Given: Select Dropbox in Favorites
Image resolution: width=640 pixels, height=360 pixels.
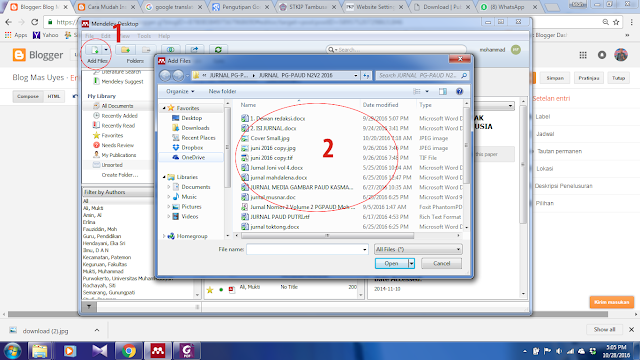Looking at the screenshot, I should pos(192,147).
